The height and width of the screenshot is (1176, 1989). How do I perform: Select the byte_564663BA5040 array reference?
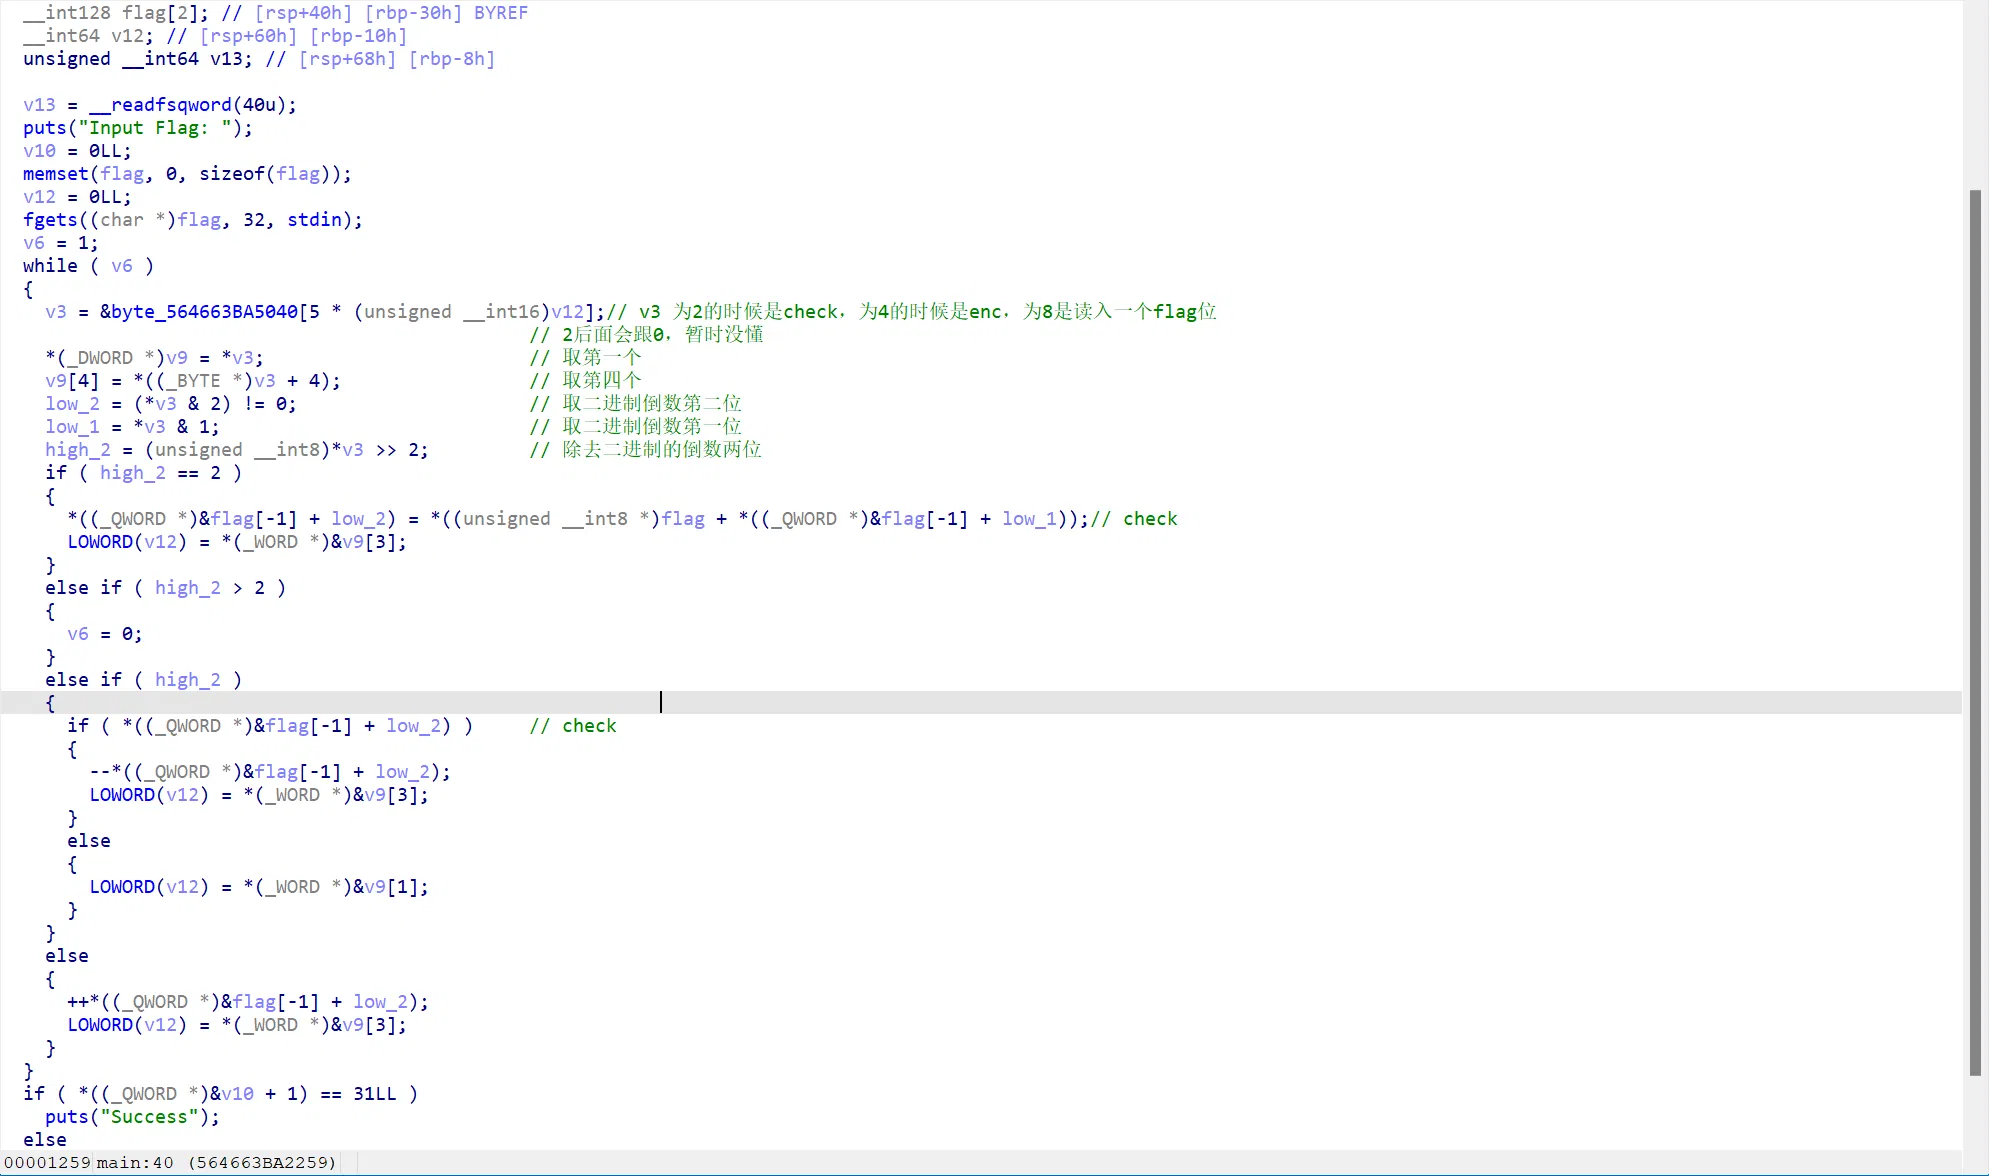(x=204, y=312)
